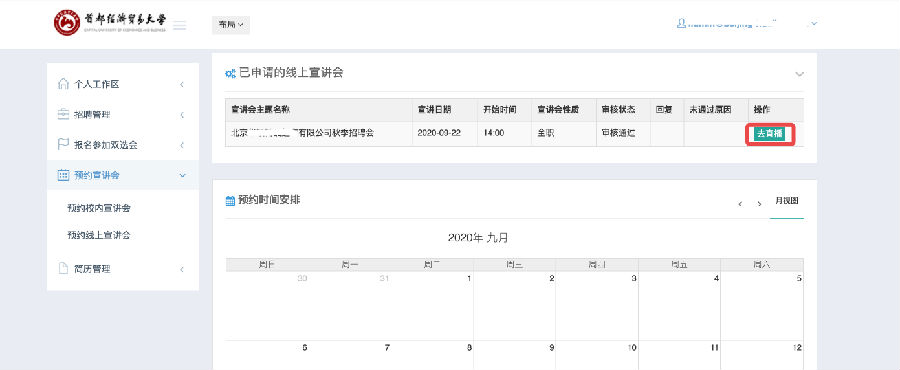Open the user account dropdown arrow
Image resolution: width=900 pixels, height=370 pixels.
814,24
